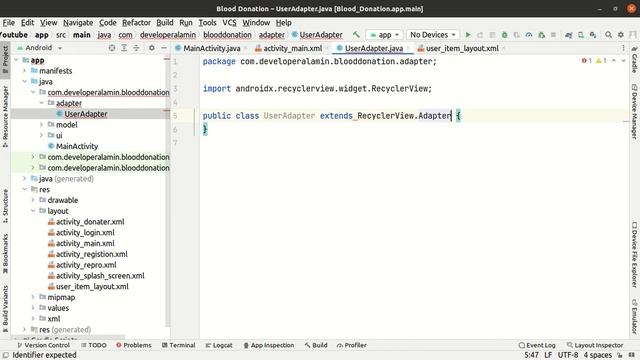The width and height of the screenshot is (640, 360).
Task: Toggle Device Manager right-side panel
Action: 635,111
